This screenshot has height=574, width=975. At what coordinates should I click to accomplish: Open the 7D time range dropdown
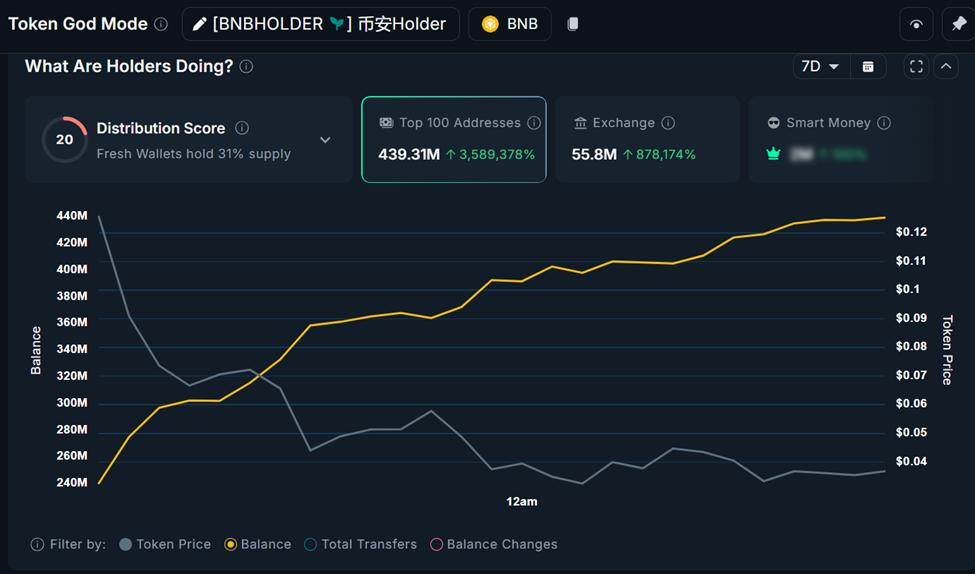(x=821, y=66)
